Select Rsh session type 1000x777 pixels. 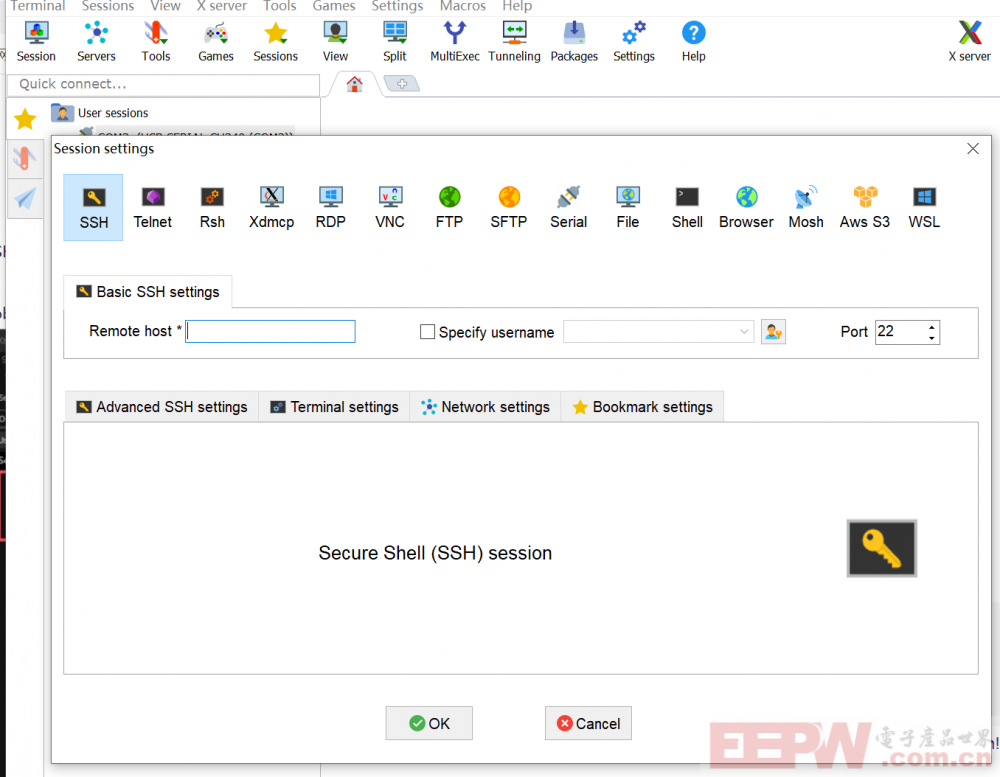click(x=212, y=207)
